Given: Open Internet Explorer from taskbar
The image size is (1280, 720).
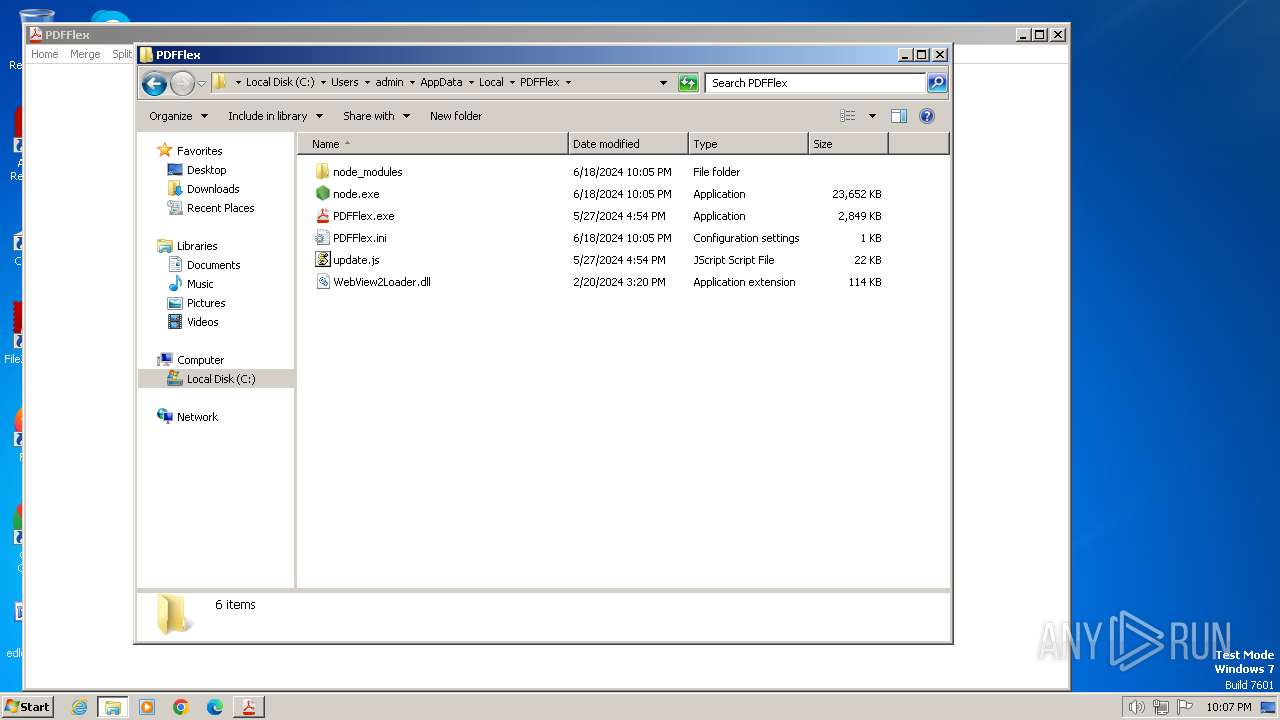Looking at the screenshot, I should [79, 707].
